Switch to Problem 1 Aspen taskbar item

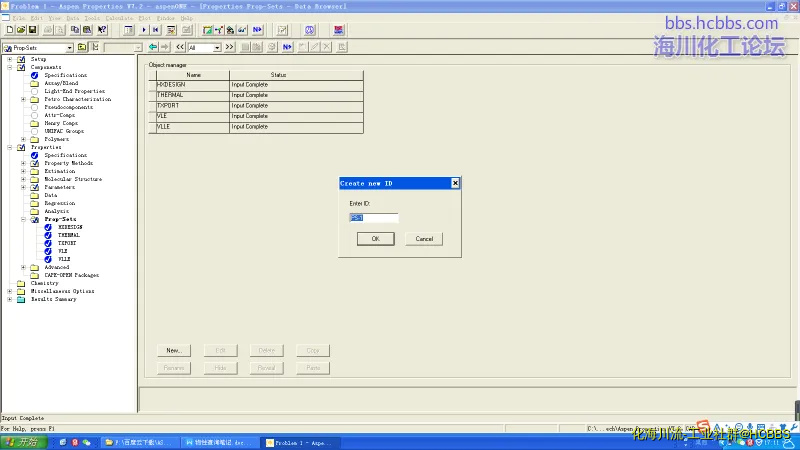click(300, 443)
